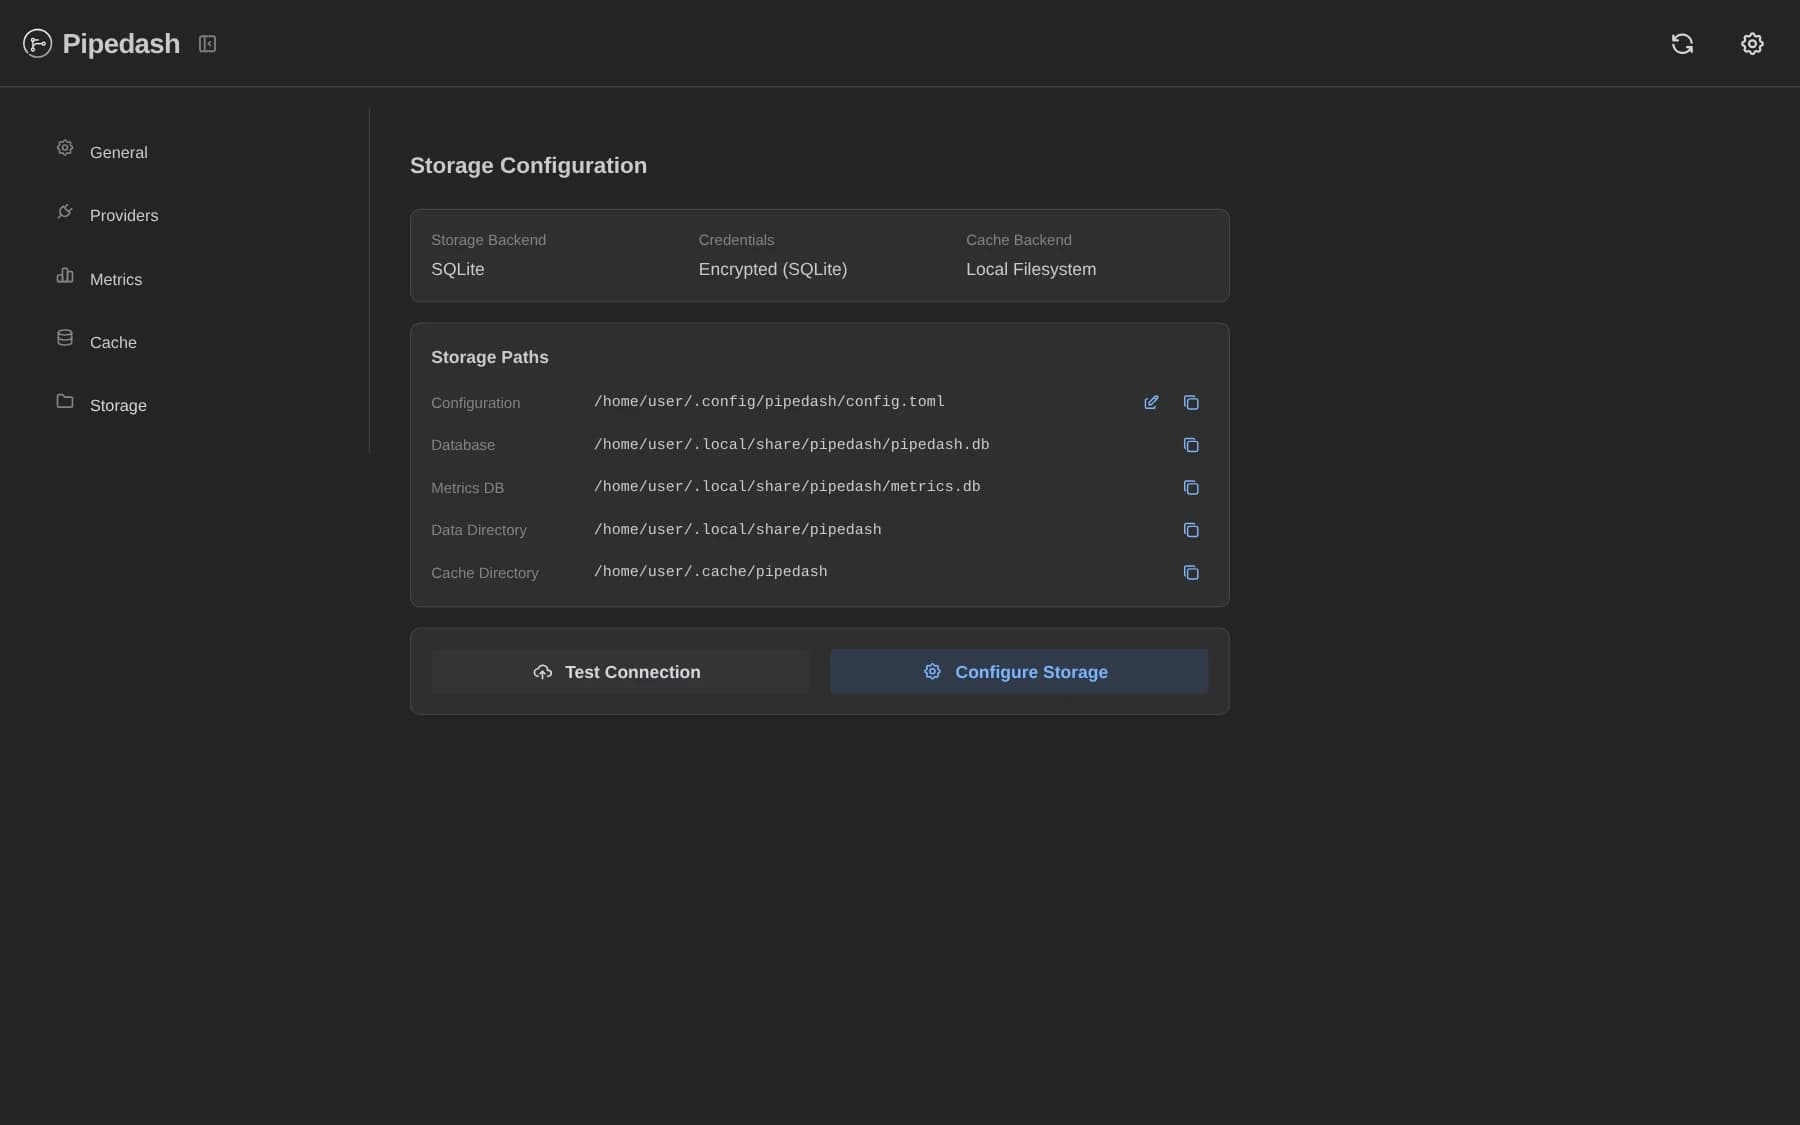The height and width of the screenshot is (1125, 1800).
Task: Open settings via the header gear icon
Action: (1752, 43)
